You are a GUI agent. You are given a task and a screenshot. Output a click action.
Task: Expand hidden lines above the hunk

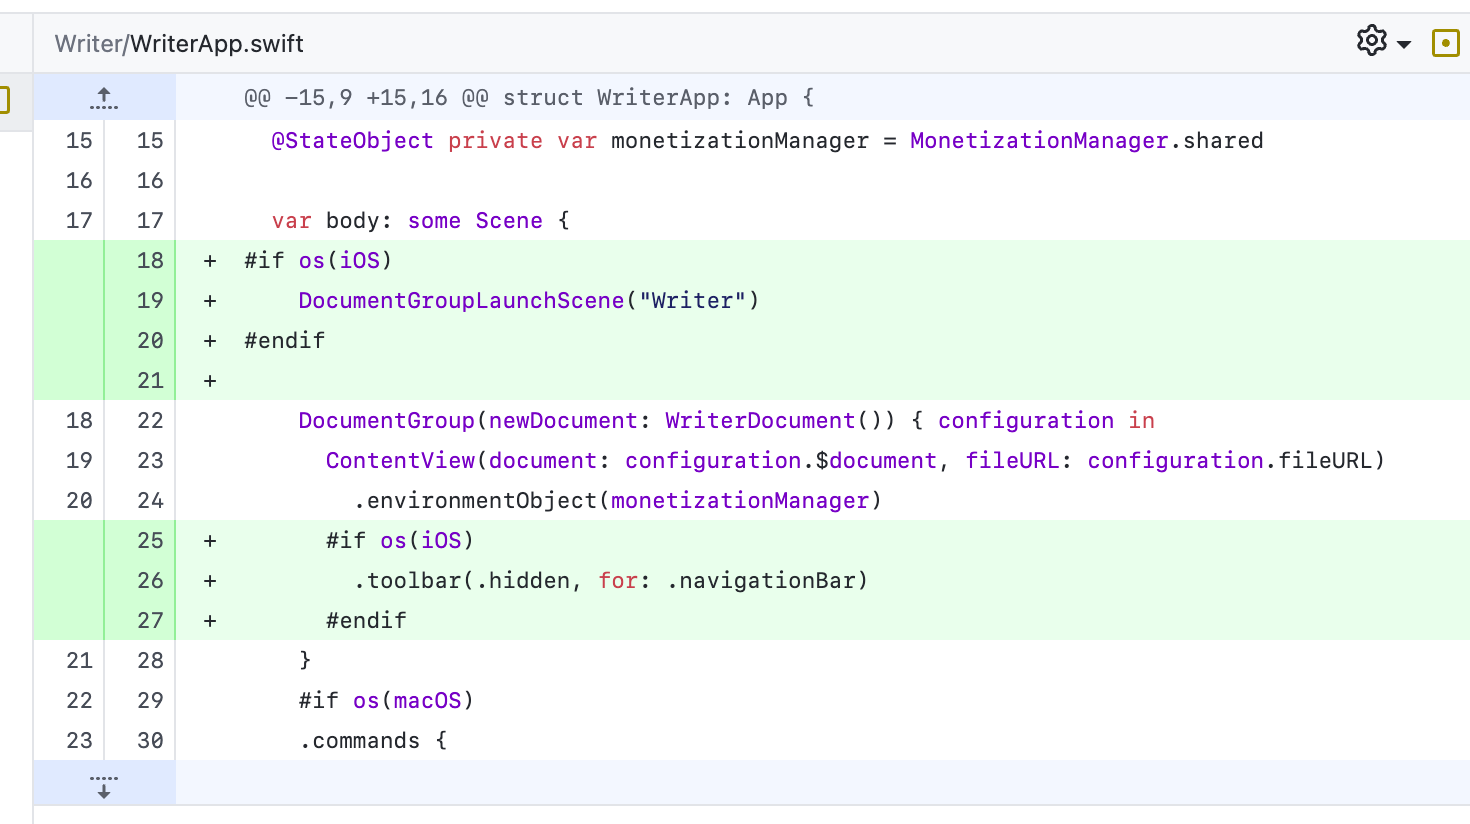click(x=104, y=97)
